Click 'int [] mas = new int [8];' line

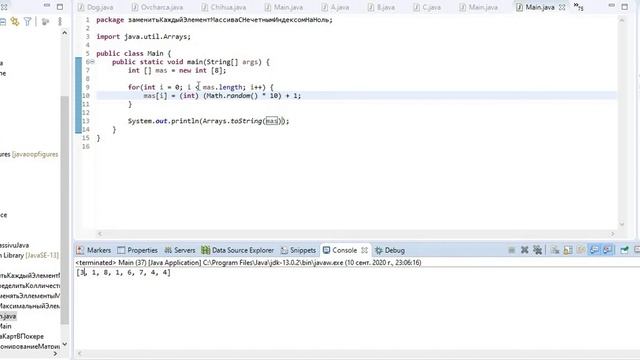point(177,70)
